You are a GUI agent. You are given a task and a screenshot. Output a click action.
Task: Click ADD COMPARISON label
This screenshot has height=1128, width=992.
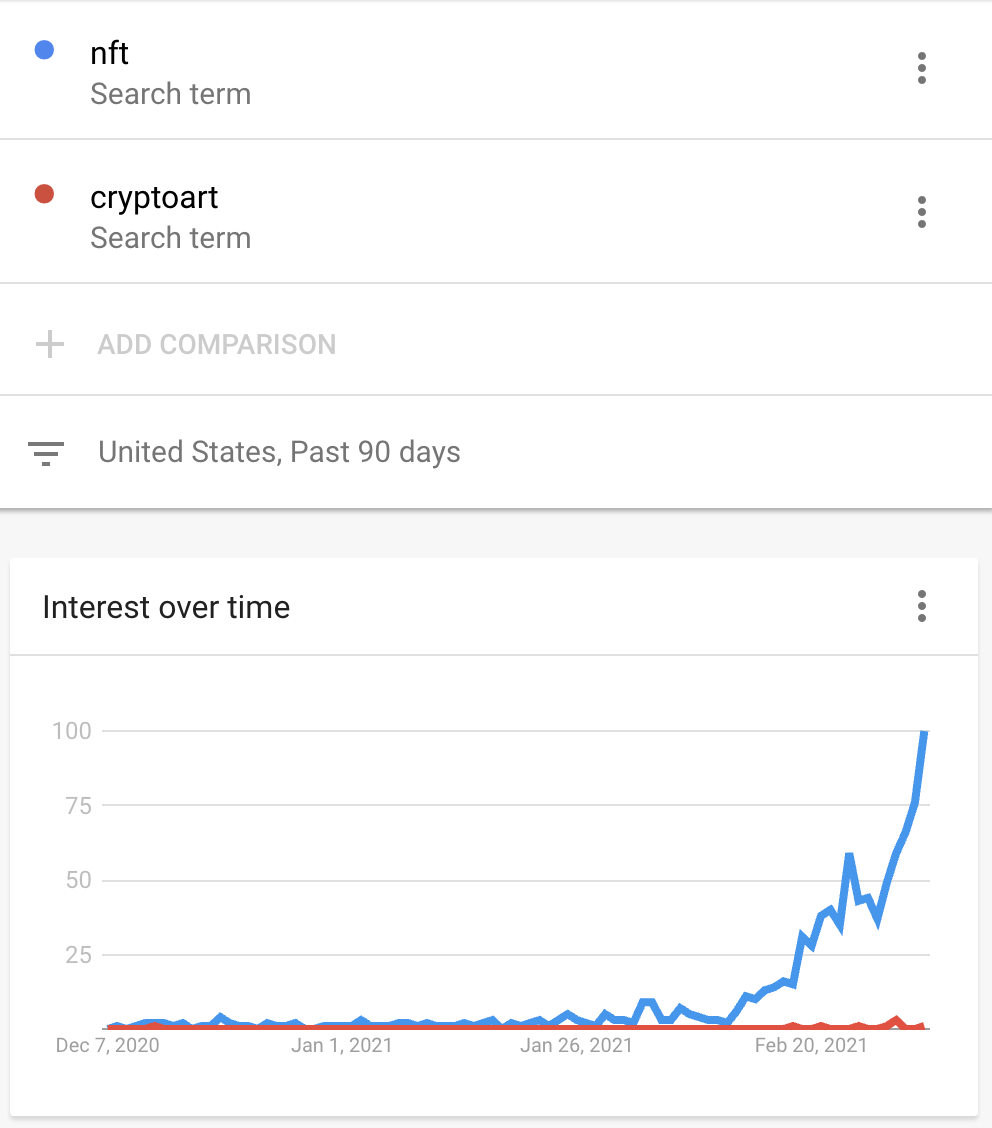[x=217, y=345]
